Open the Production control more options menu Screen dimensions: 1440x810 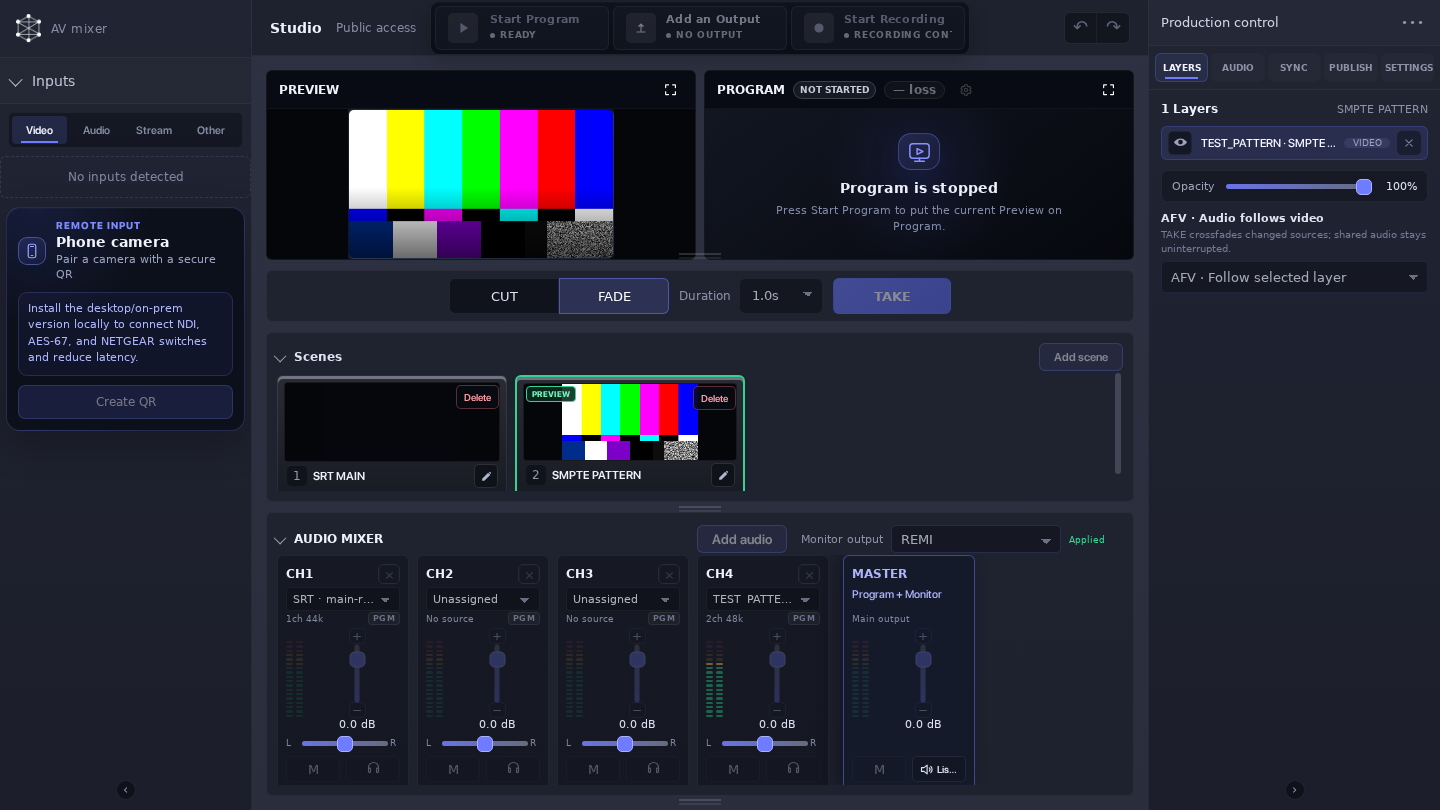(x=1412, y=22)
